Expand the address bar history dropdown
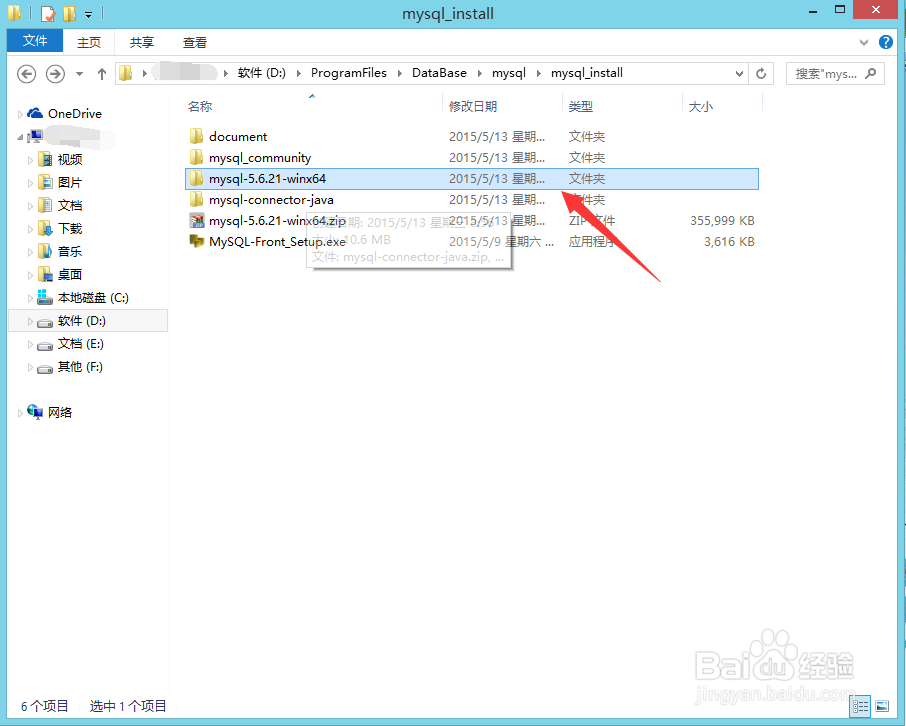This screenshot has width=906, height=726. 737,73
